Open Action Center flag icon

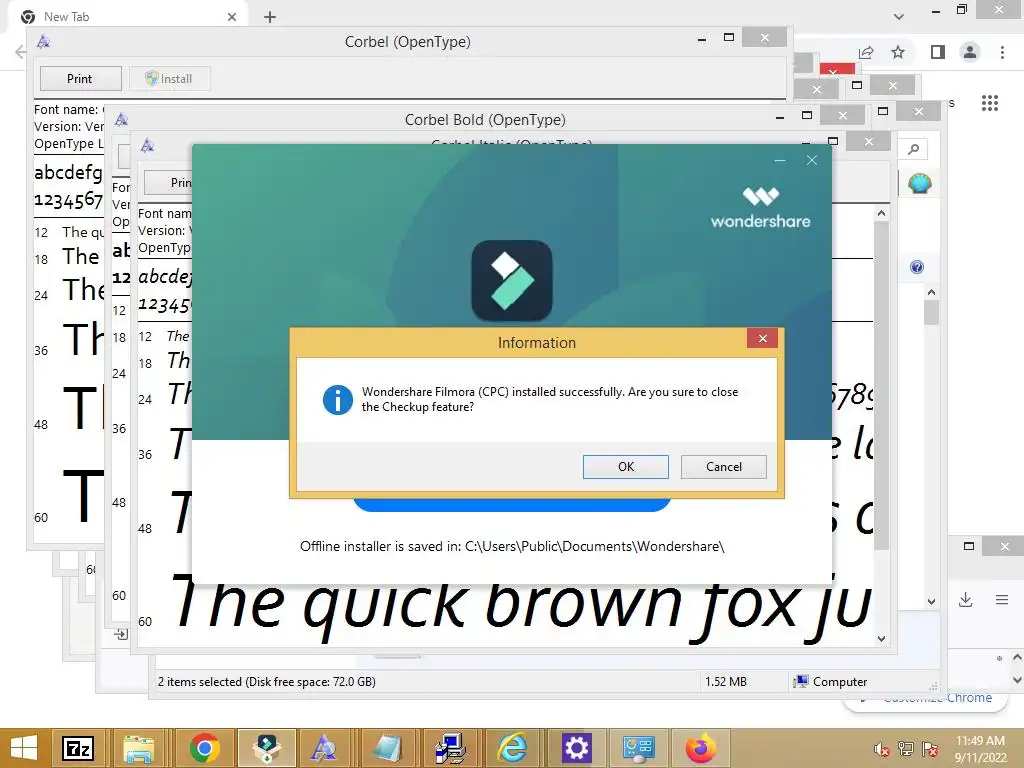tap(930, 749)
